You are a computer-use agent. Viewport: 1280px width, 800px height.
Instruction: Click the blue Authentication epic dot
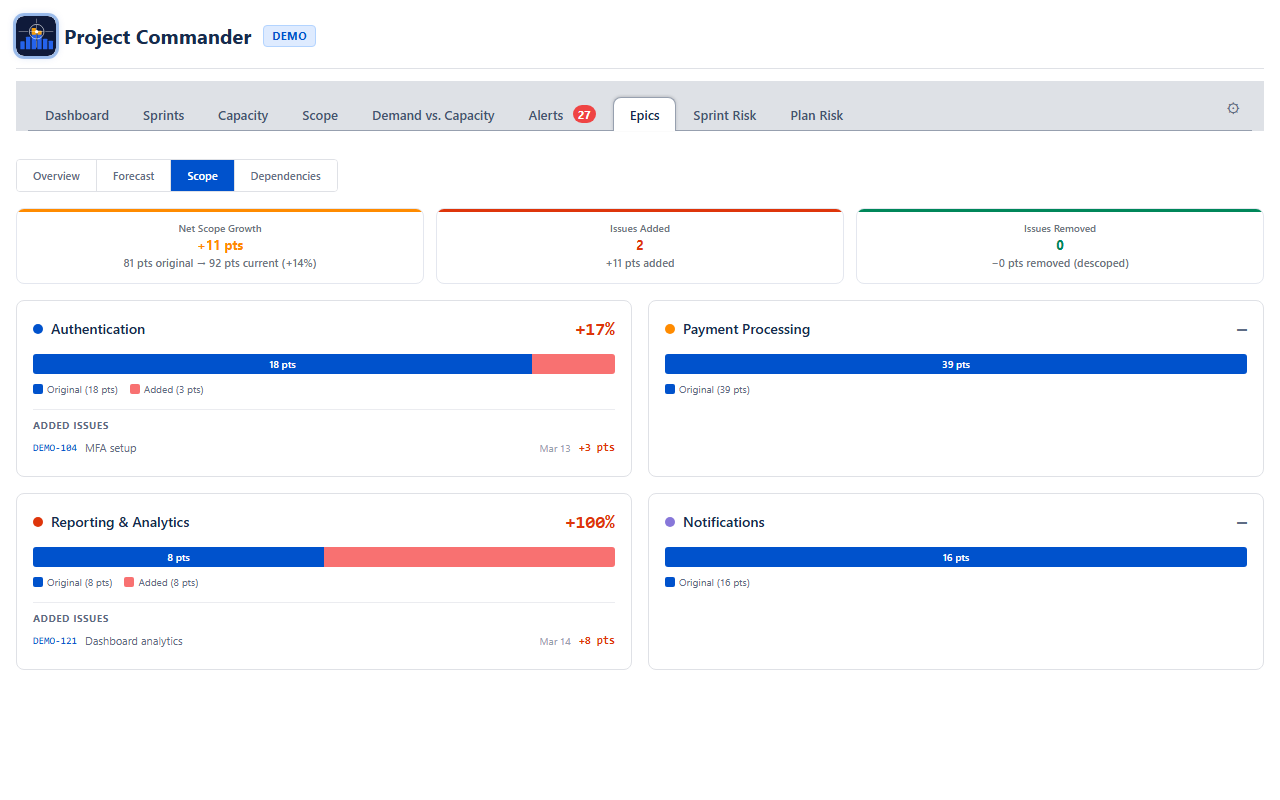[x=38, y=329]
